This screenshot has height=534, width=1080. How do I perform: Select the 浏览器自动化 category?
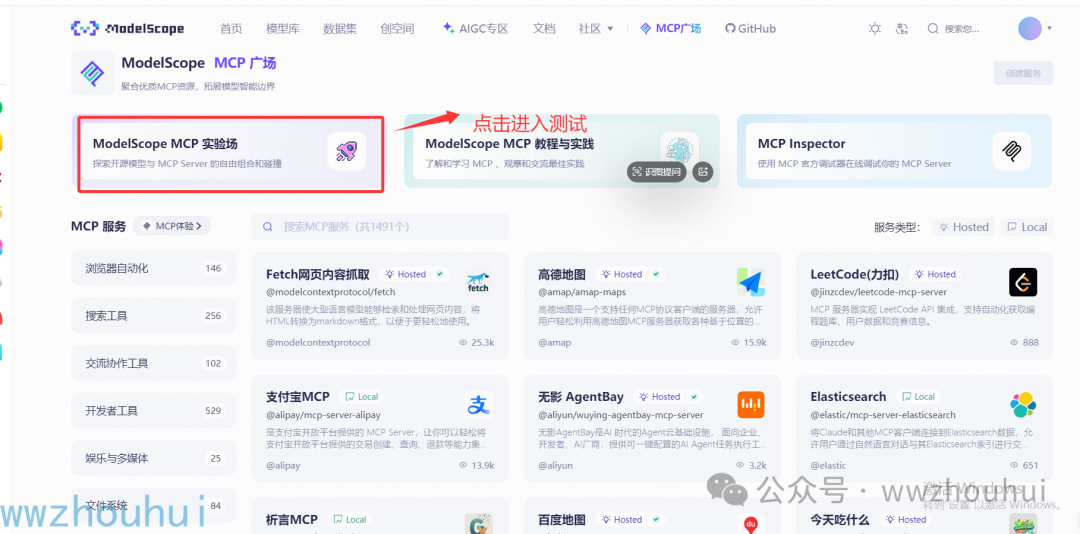coord(153,268)
